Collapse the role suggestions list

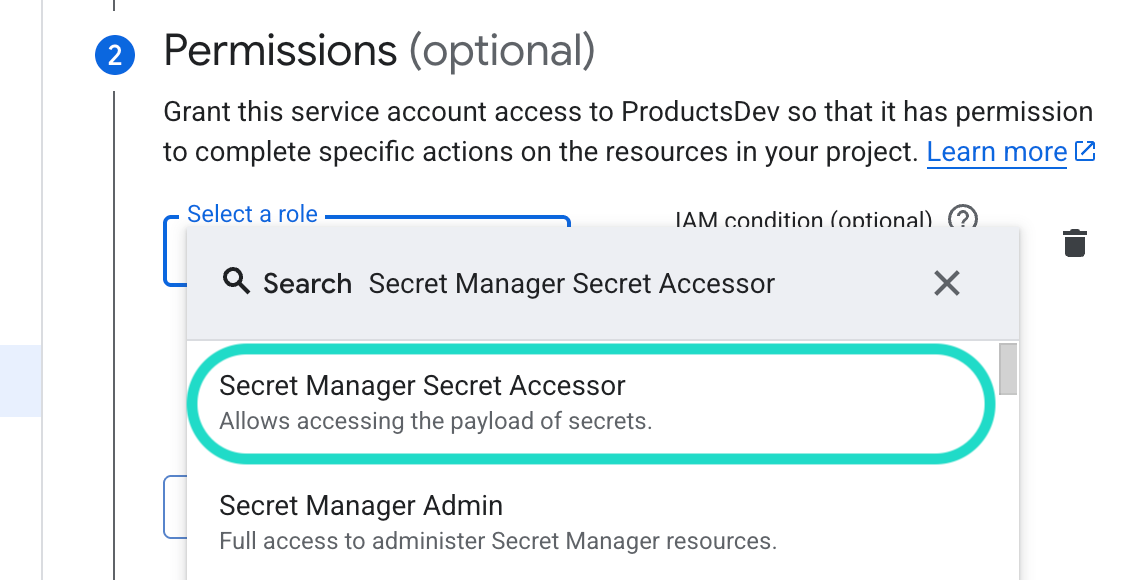point(946,283)
